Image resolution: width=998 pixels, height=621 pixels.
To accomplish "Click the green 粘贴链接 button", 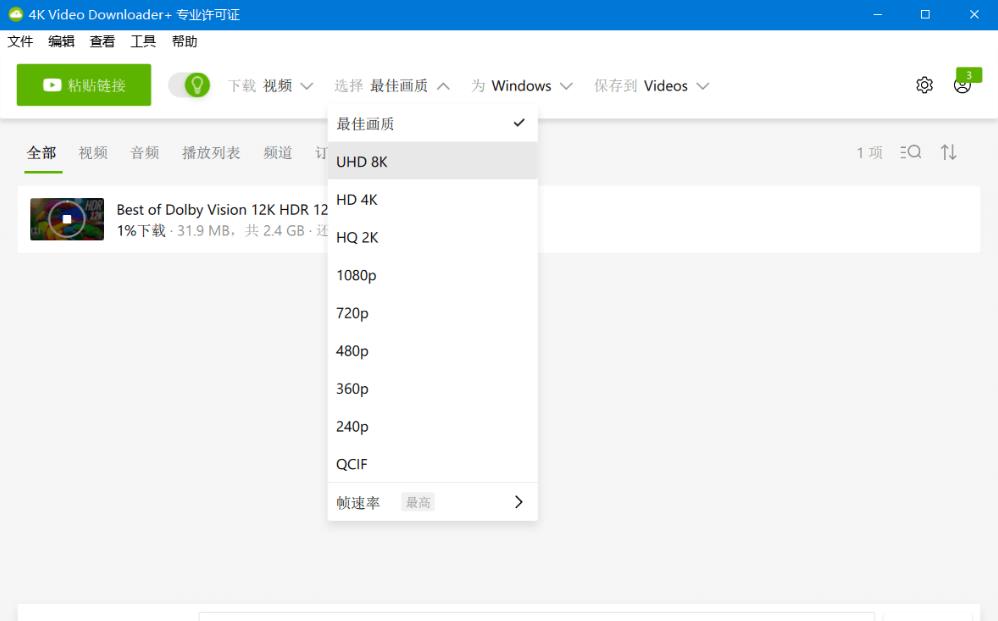I will click(x=84, y=85).
